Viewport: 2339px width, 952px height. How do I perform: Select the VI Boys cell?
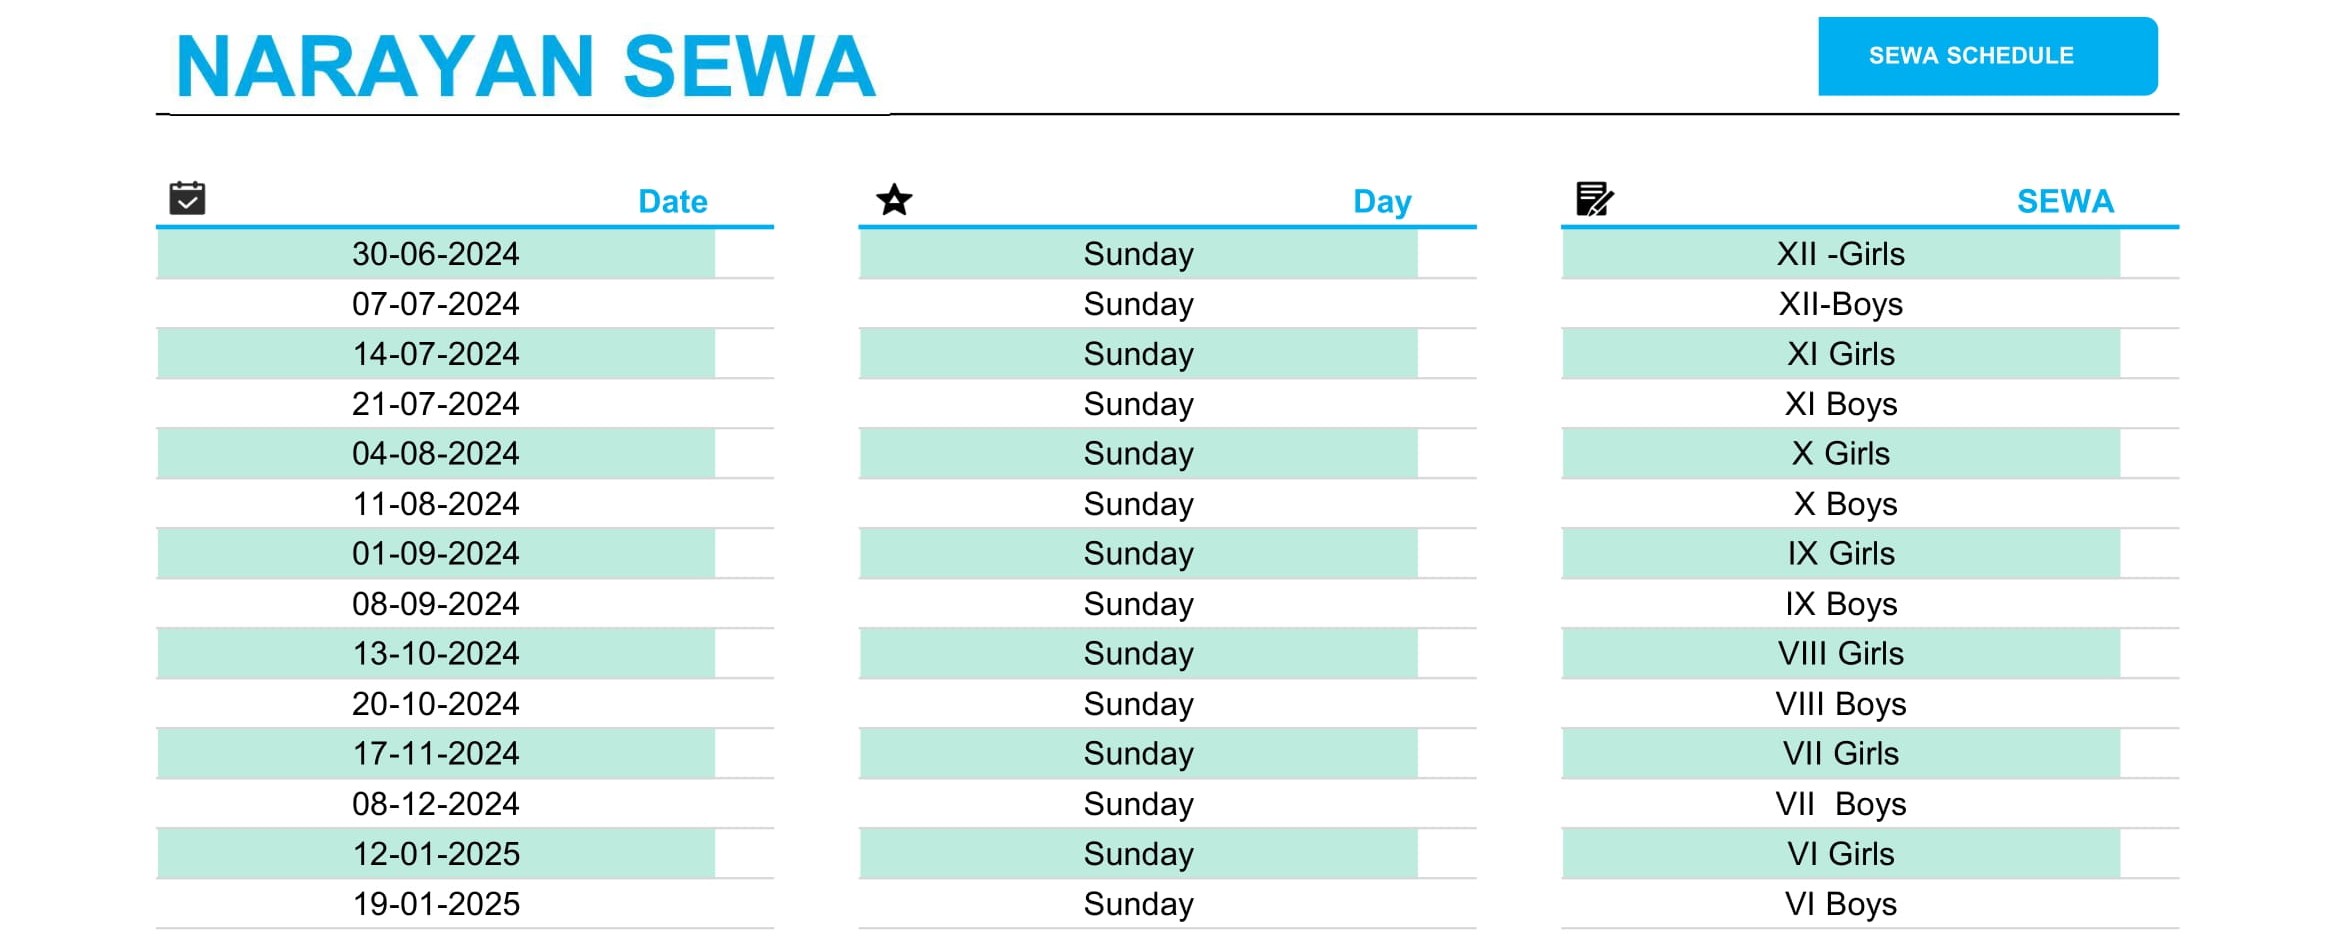(x=1840, y=904)
